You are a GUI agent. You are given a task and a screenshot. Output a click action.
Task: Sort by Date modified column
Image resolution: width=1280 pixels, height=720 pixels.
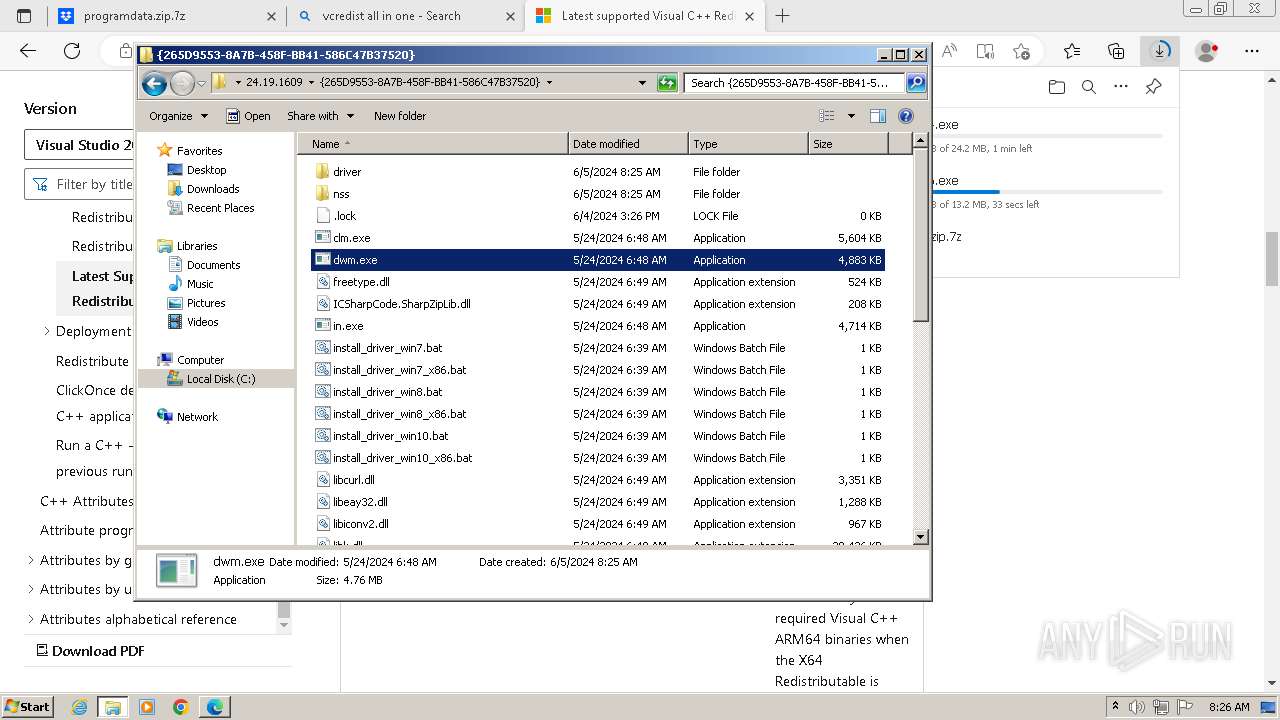[x=628, y=144]
